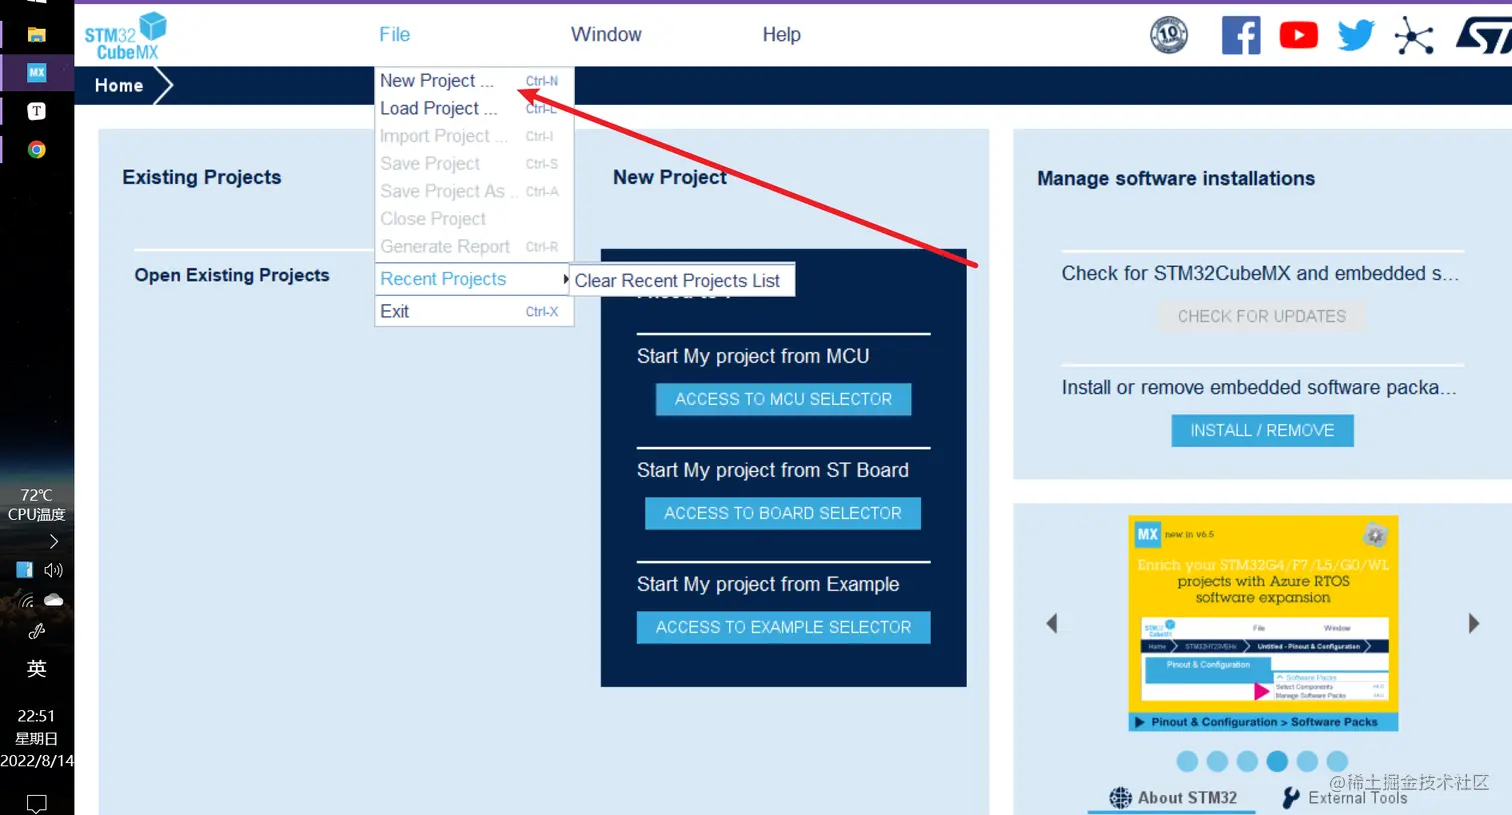This screenshot has width=1512, height=815.
Task: Select the fifth carousel dot
Action: point(1307,761)
